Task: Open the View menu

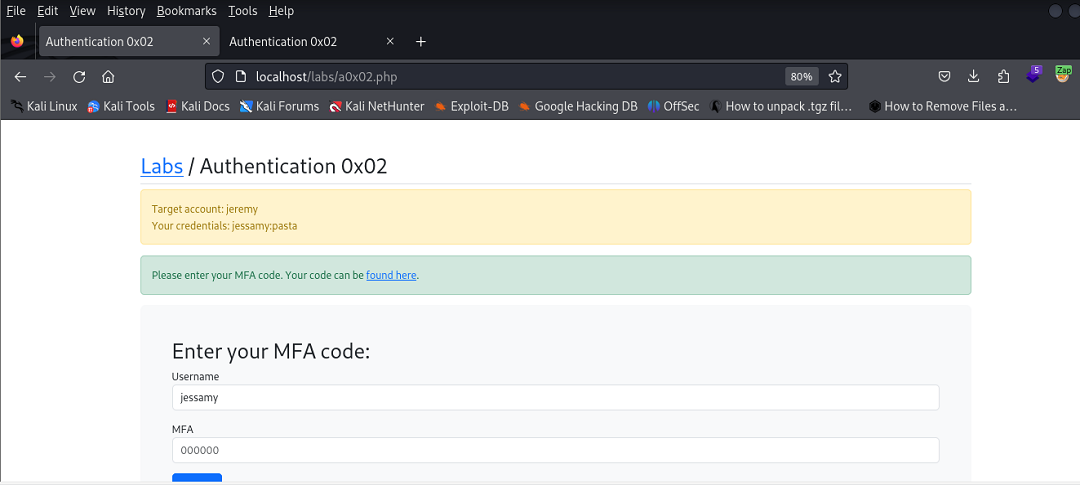Action: 83,11
